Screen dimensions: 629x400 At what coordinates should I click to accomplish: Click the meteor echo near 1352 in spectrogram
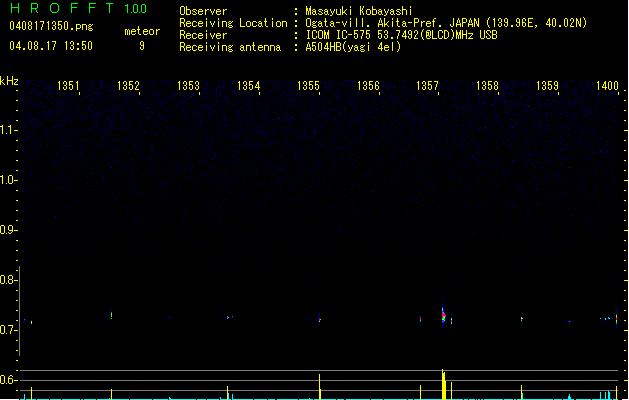click(111, 315)
